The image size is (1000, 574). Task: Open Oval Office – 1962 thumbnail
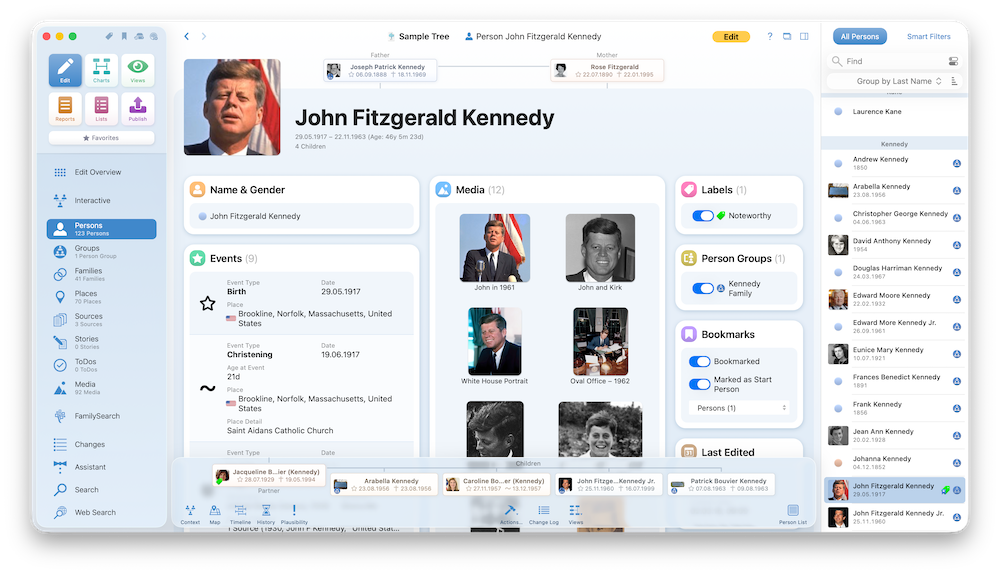[x=600, y=342]
